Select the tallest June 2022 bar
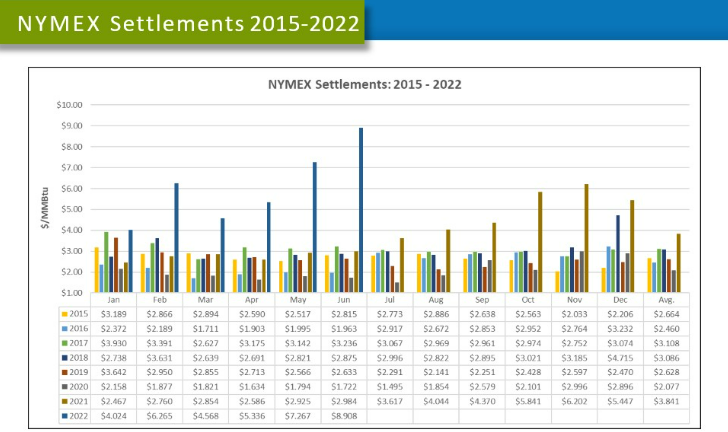This screenshot has height=432, width=728. 361,210
